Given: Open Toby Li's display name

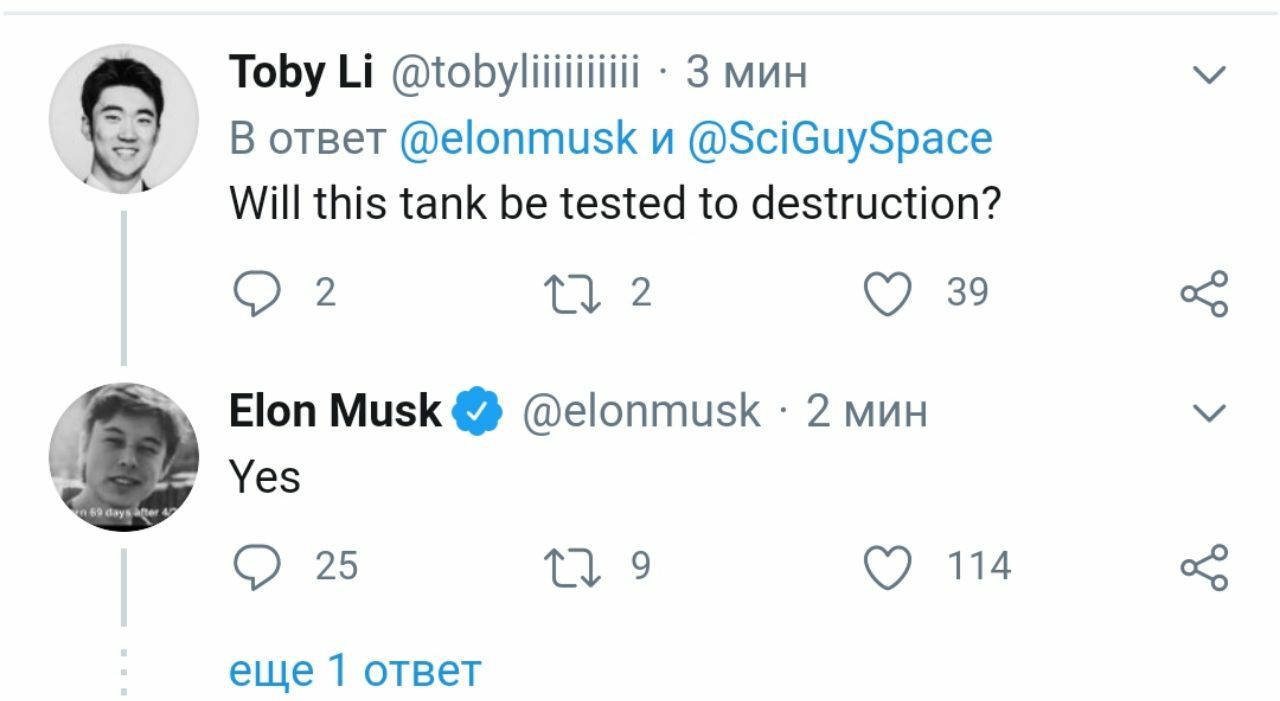Looking at the screenshot, I should point(301,73).
